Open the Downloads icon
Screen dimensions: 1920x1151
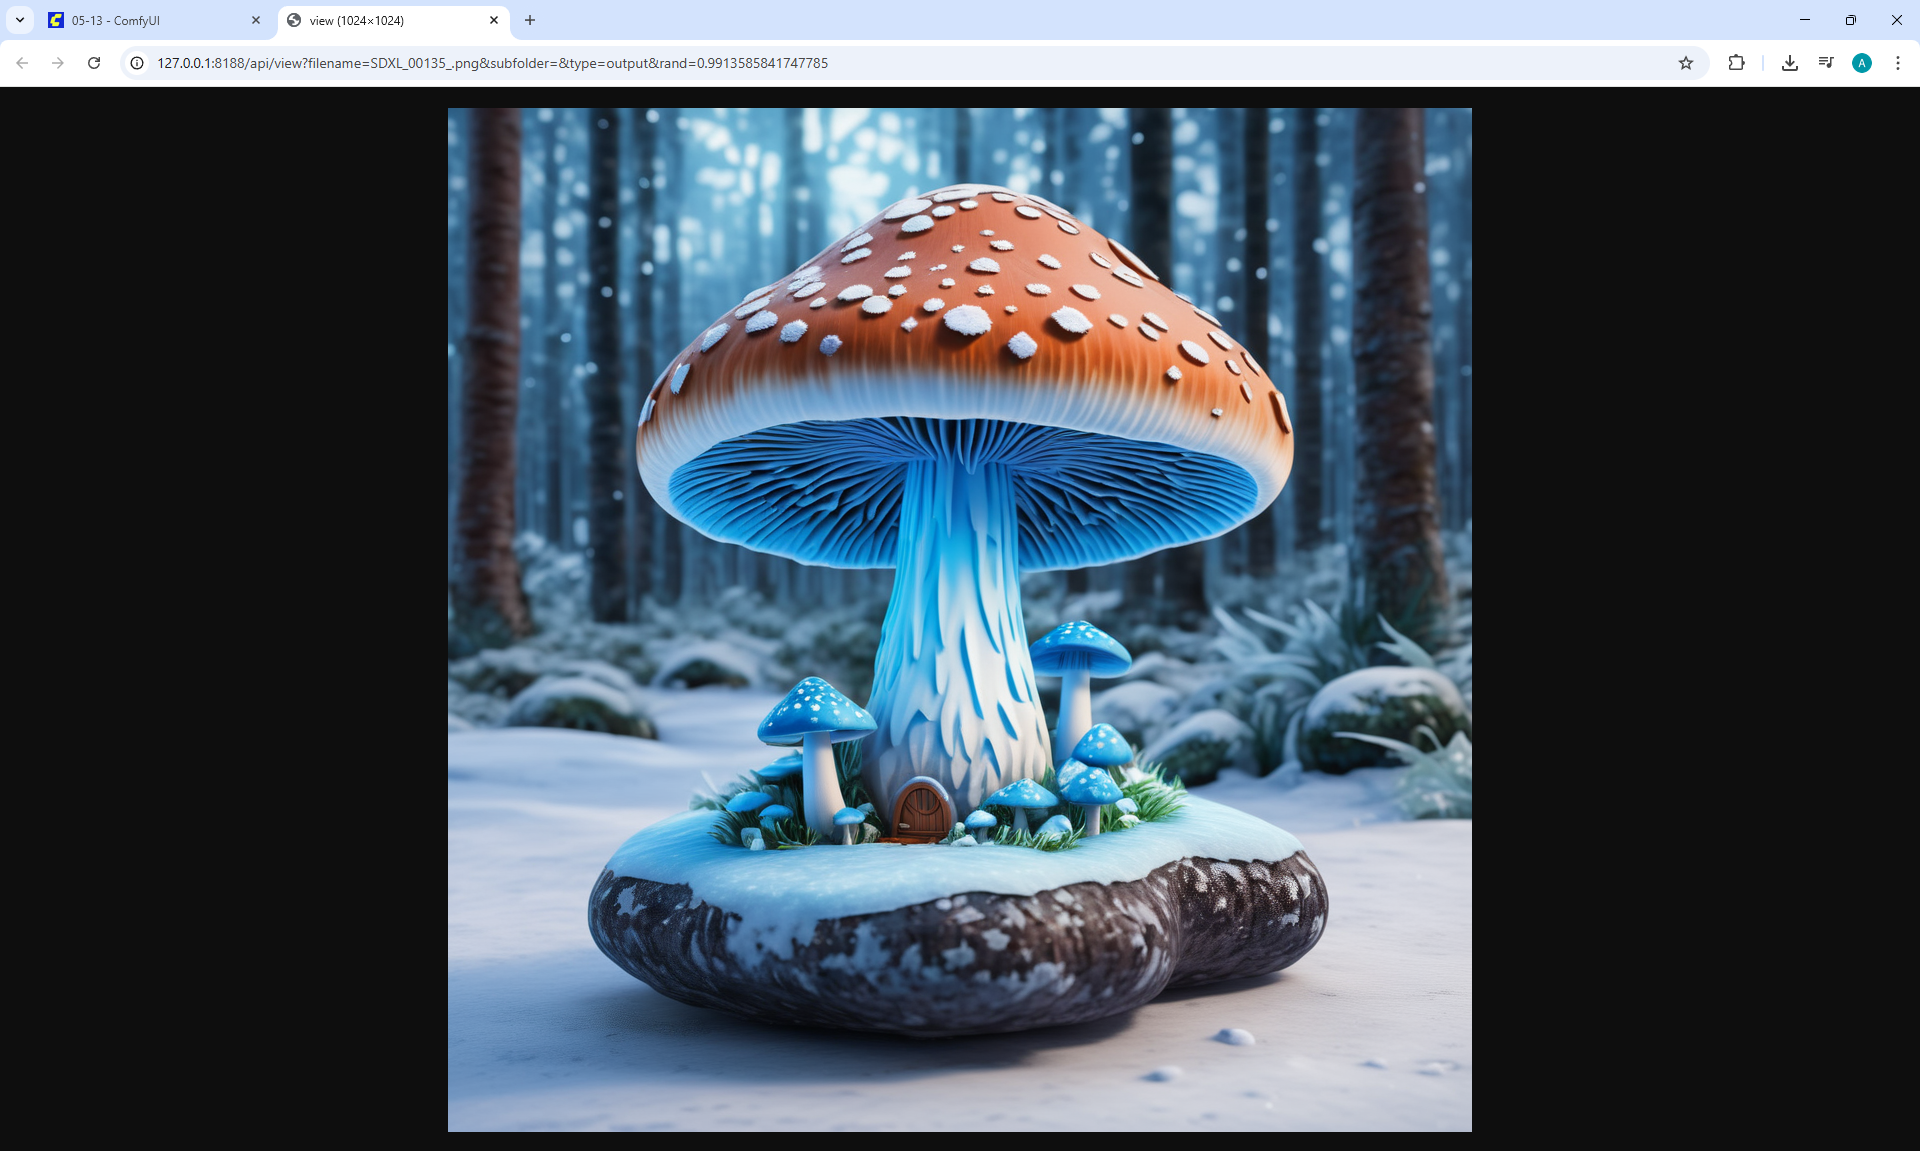click(x=1790, y=63)
